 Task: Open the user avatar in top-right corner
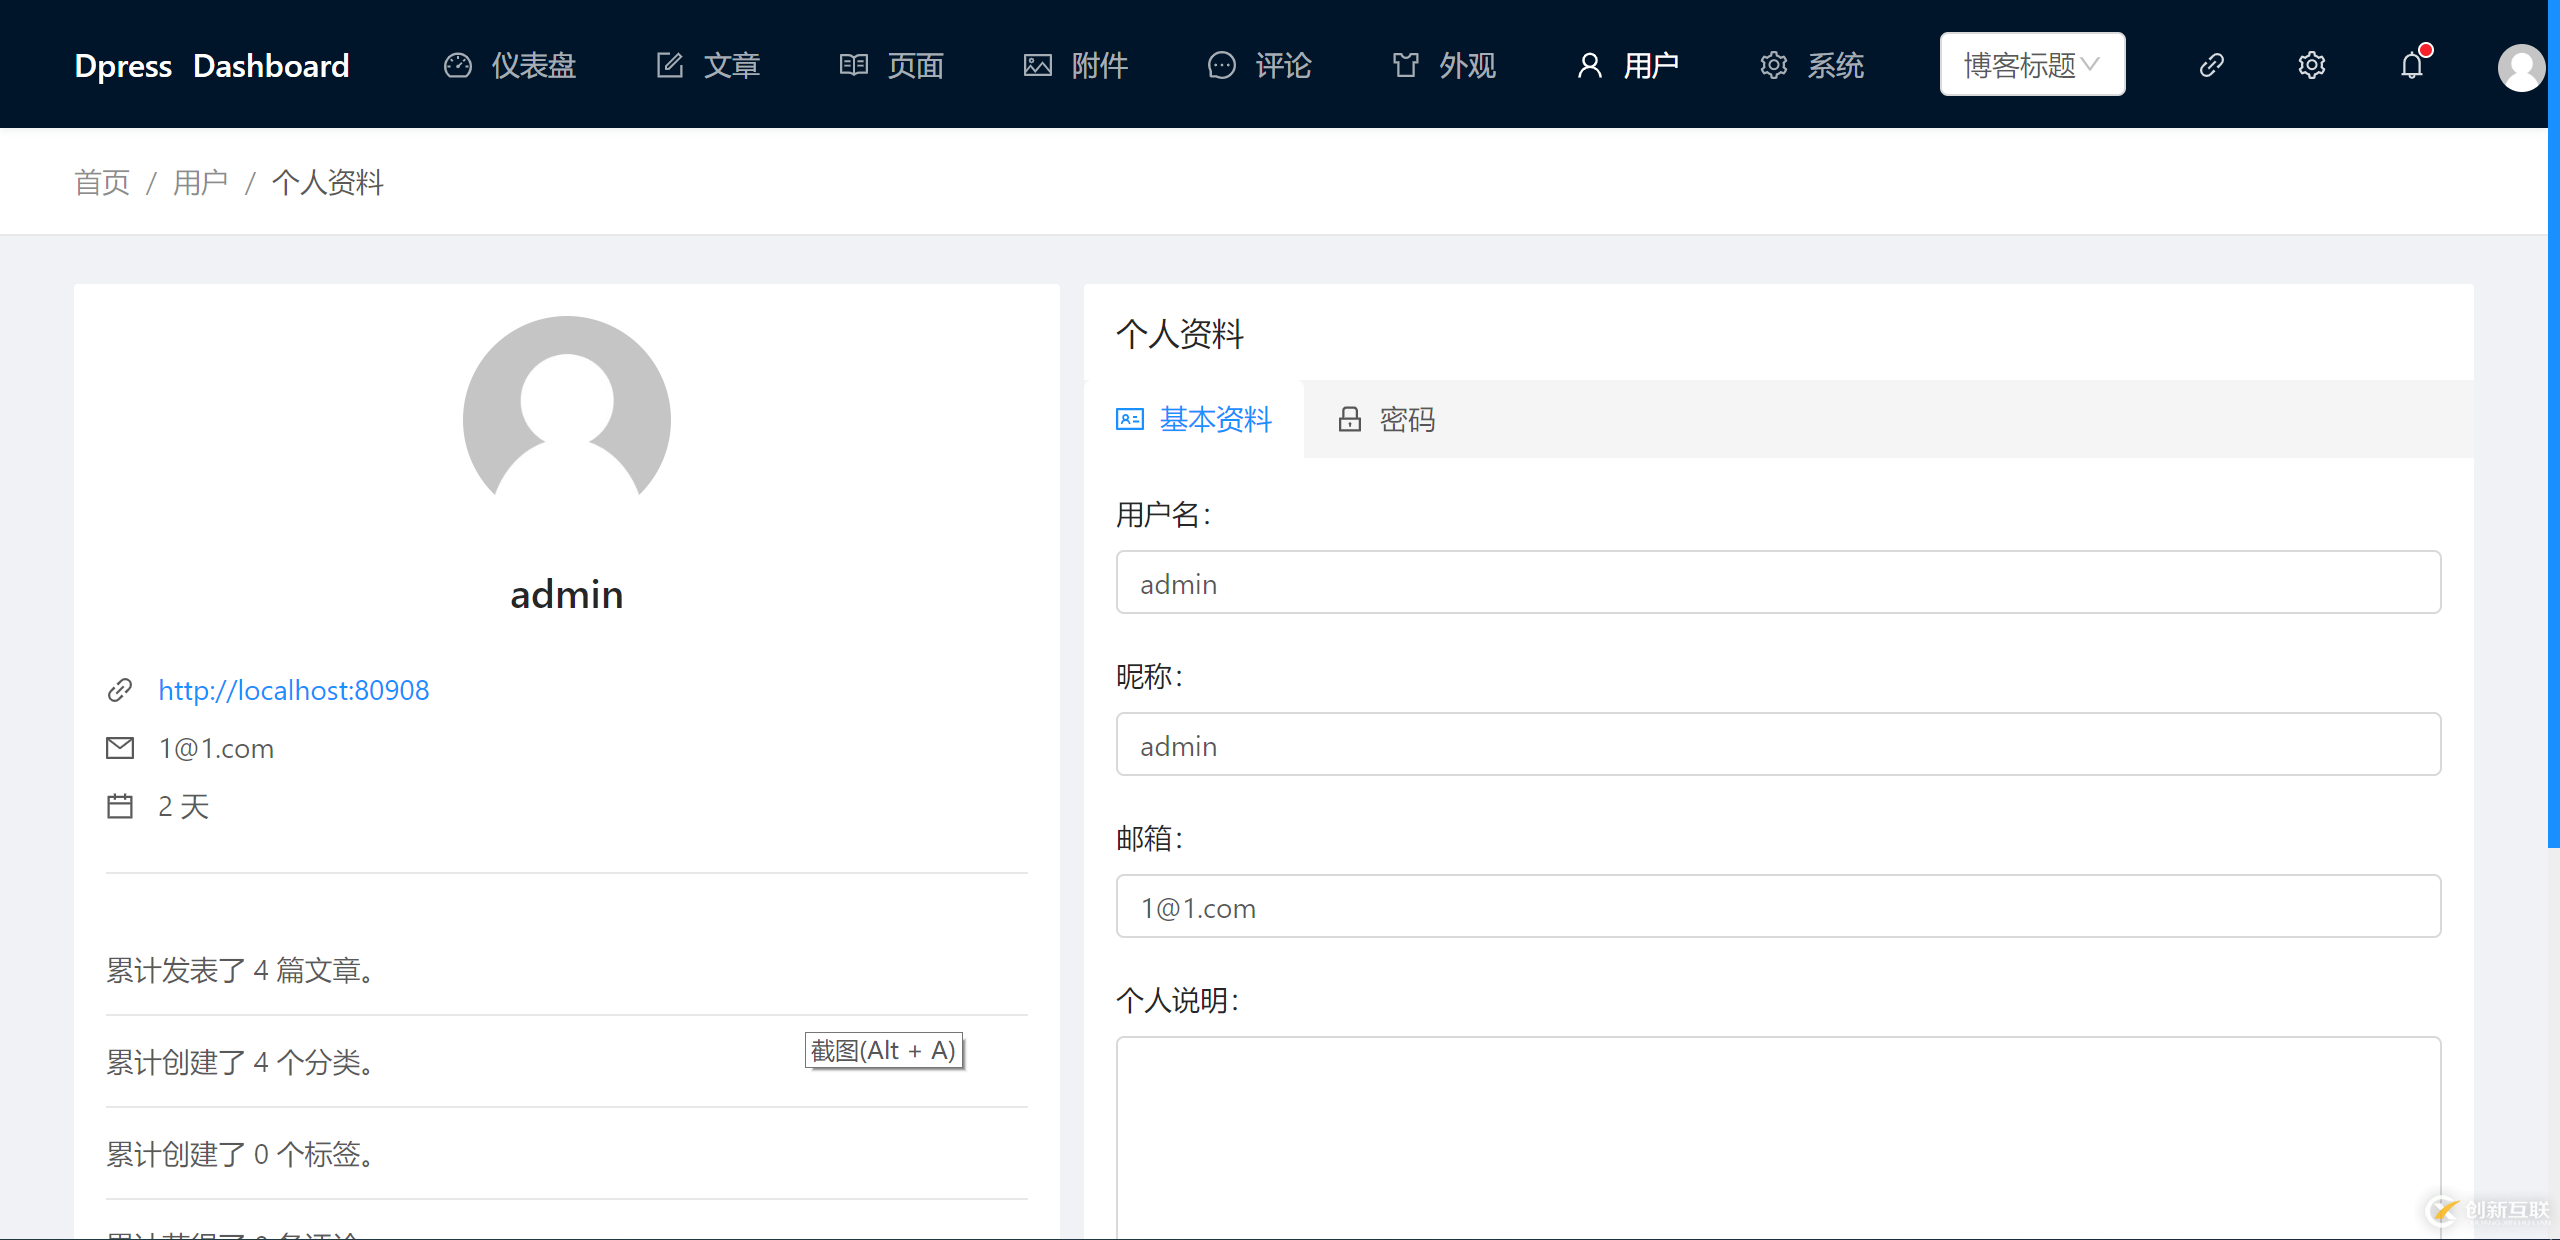tap(2520, 68)
